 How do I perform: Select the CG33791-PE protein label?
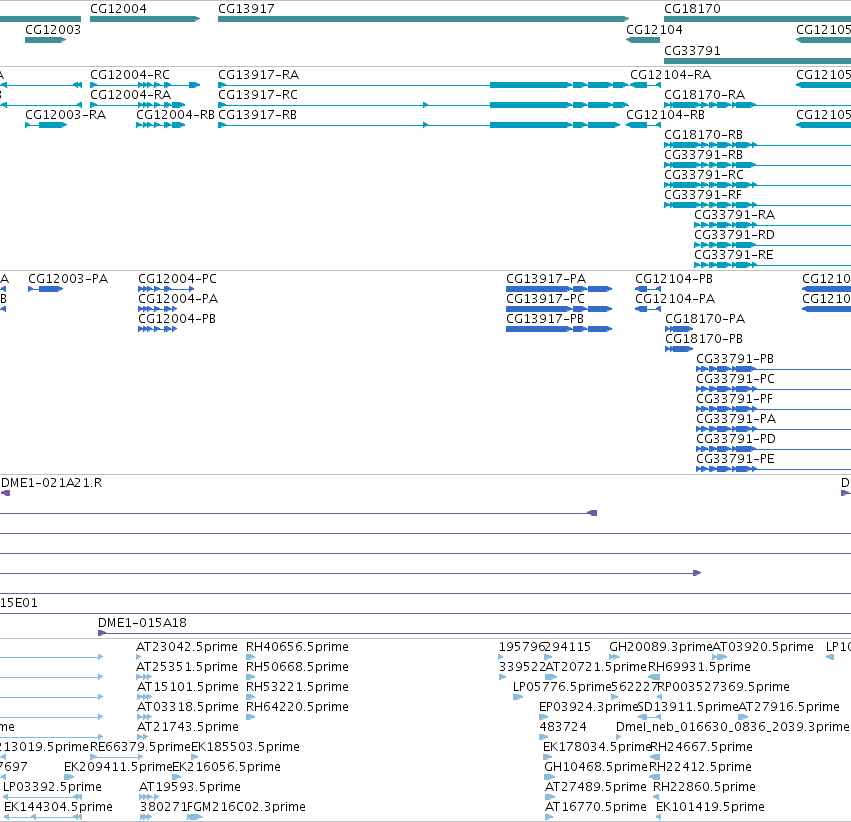point(735,458)
